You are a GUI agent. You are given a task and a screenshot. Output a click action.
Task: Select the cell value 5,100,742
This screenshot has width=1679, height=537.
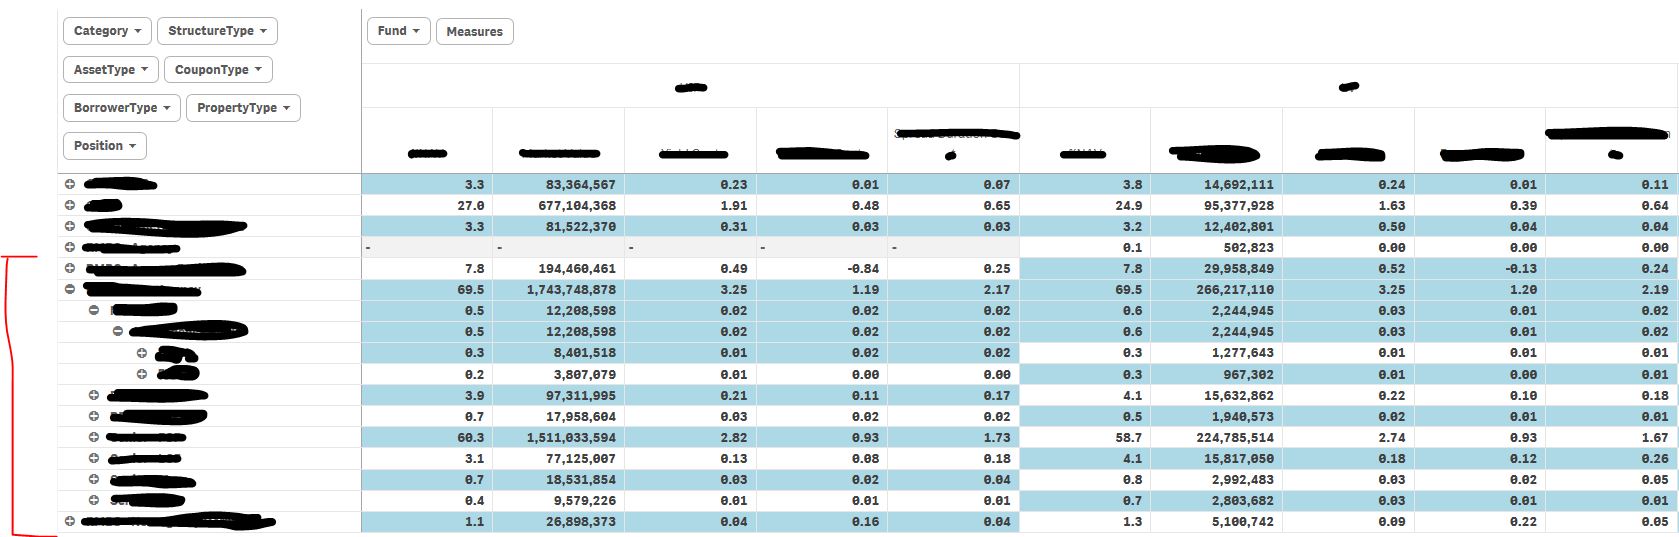pyautogui.click(x=1216, y=522)
